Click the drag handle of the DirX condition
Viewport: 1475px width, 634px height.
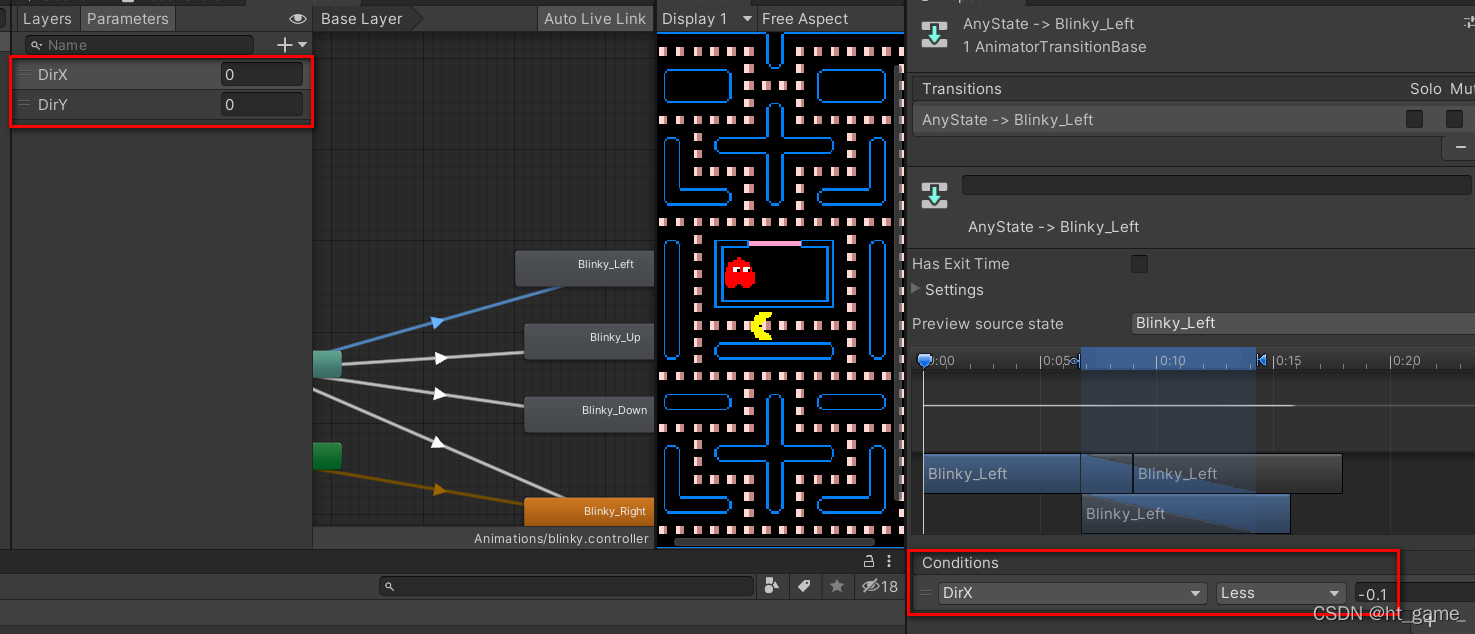[926, 593]
